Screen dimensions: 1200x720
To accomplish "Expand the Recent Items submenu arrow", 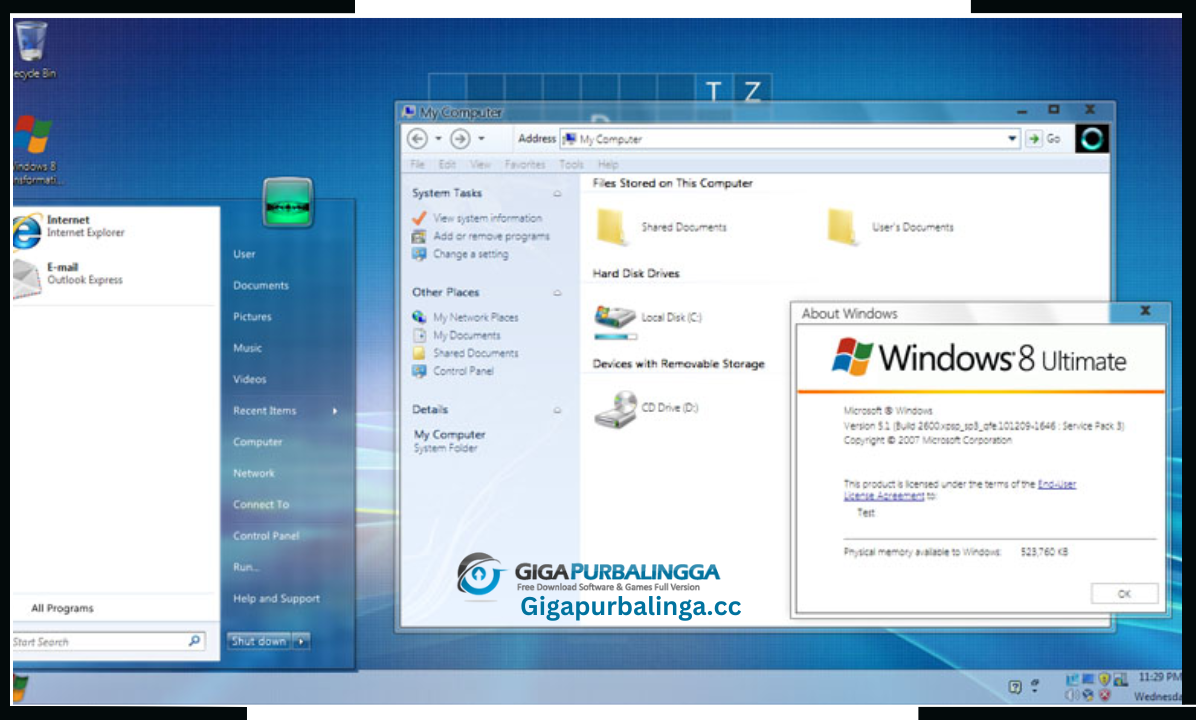I will (335, 411).
